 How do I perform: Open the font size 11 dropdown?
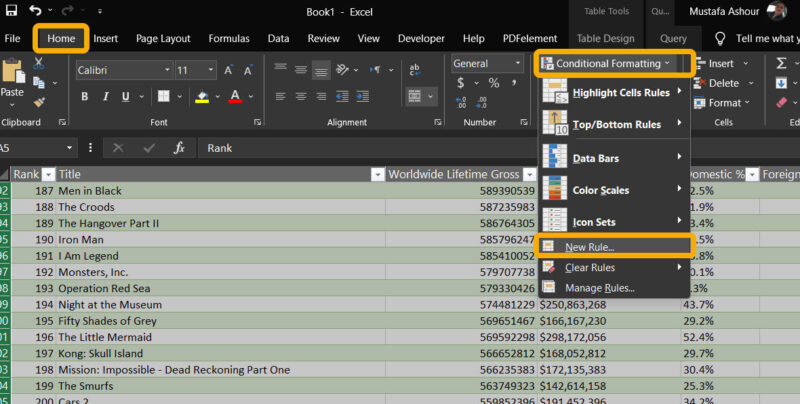pos(211,70)
